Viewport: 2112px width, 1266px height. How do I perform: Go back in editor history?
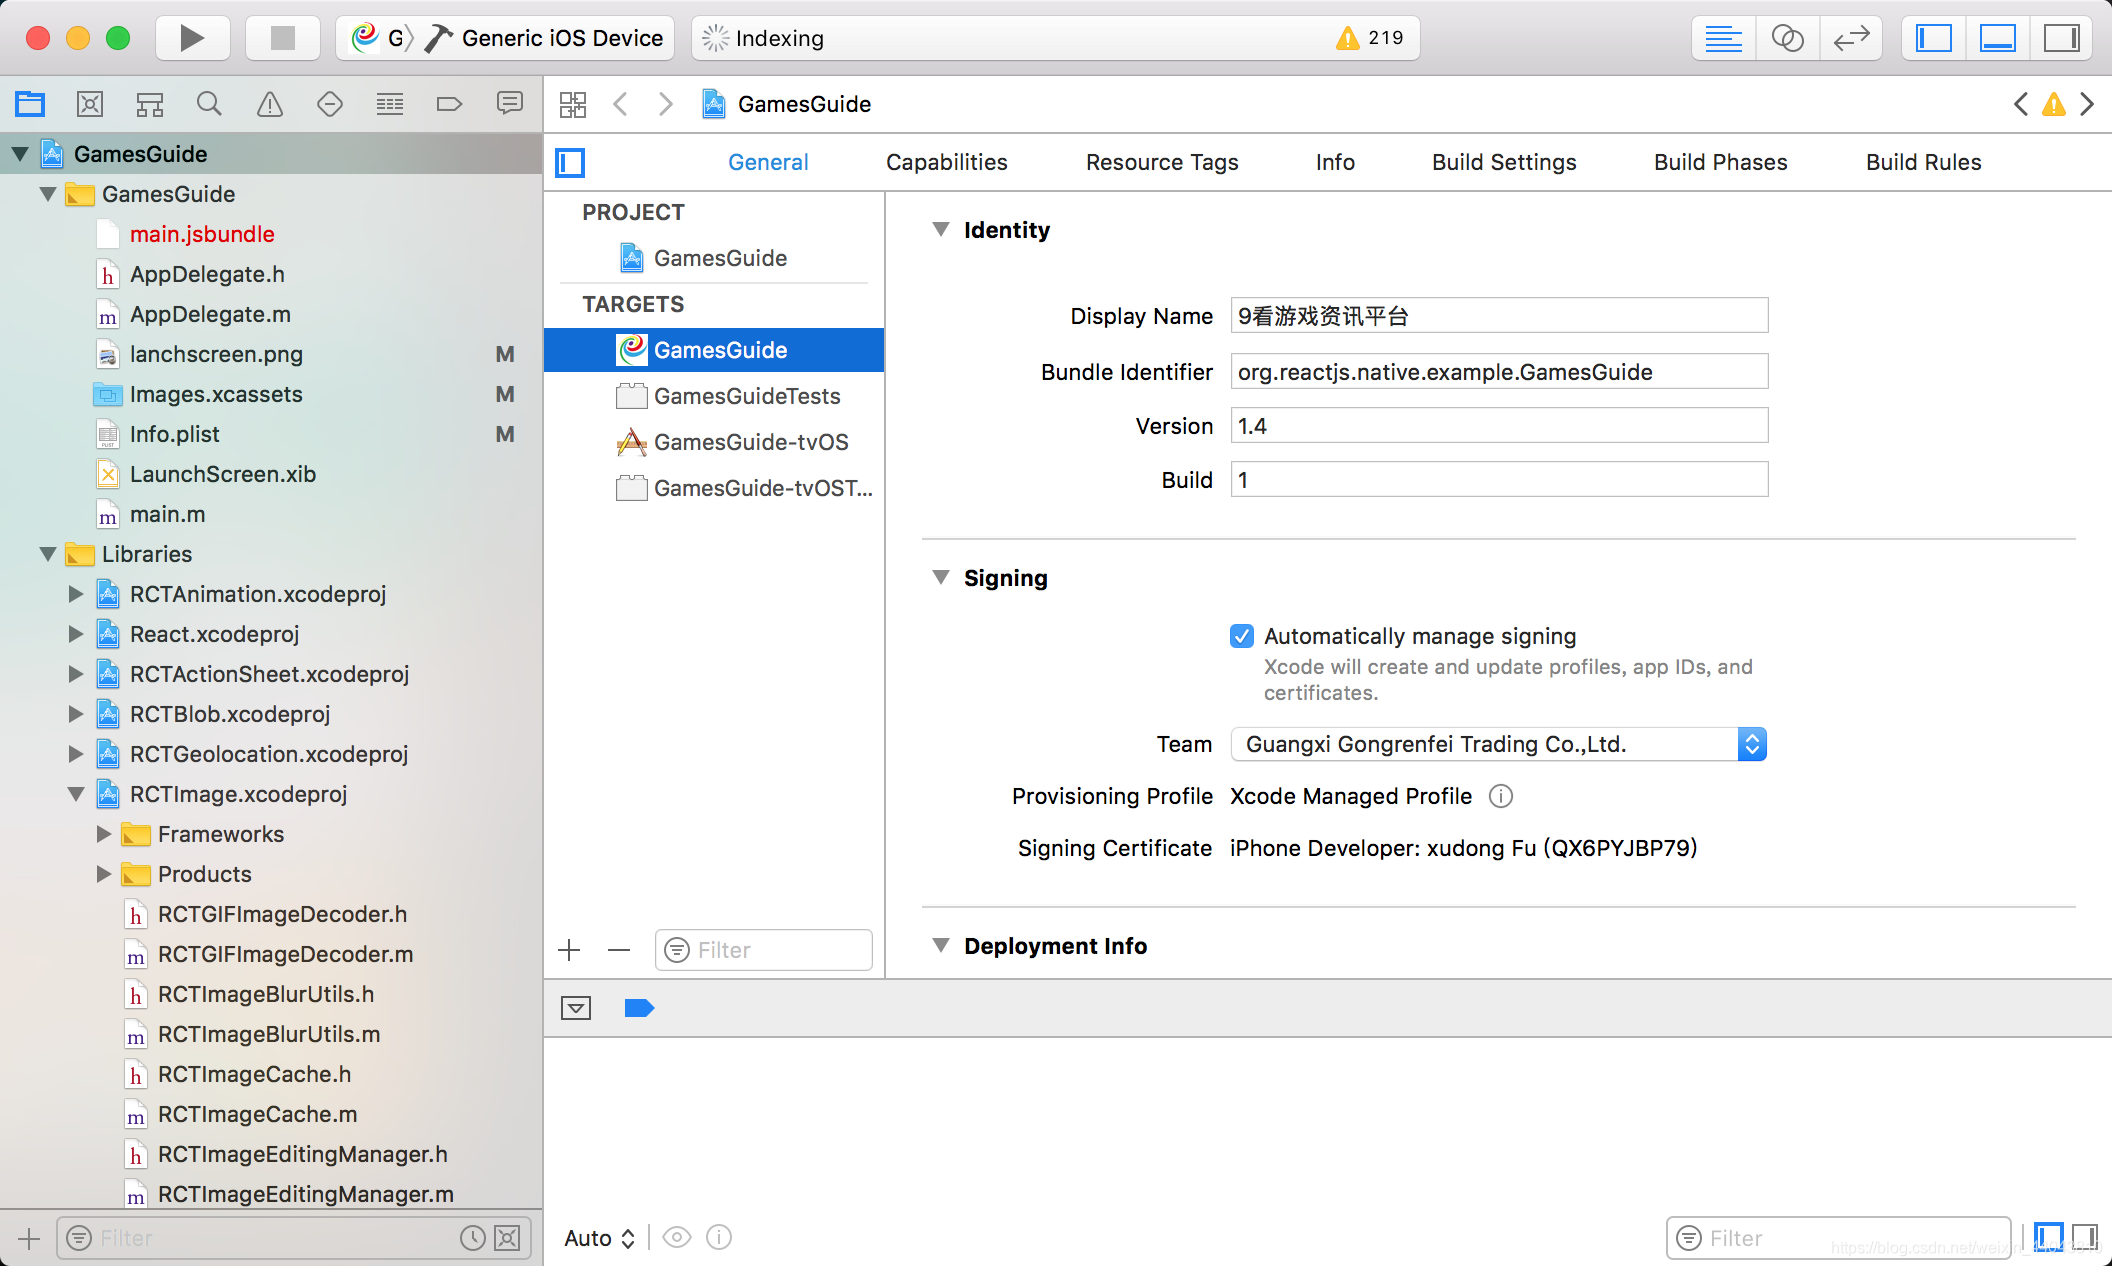pos(621,104)
